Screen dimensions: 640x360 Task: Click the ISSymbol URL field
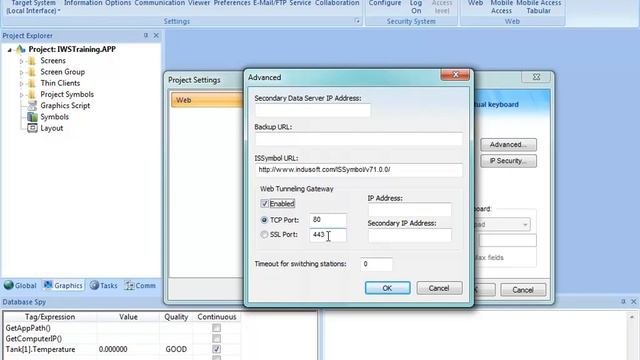click(x=359, y=170)
